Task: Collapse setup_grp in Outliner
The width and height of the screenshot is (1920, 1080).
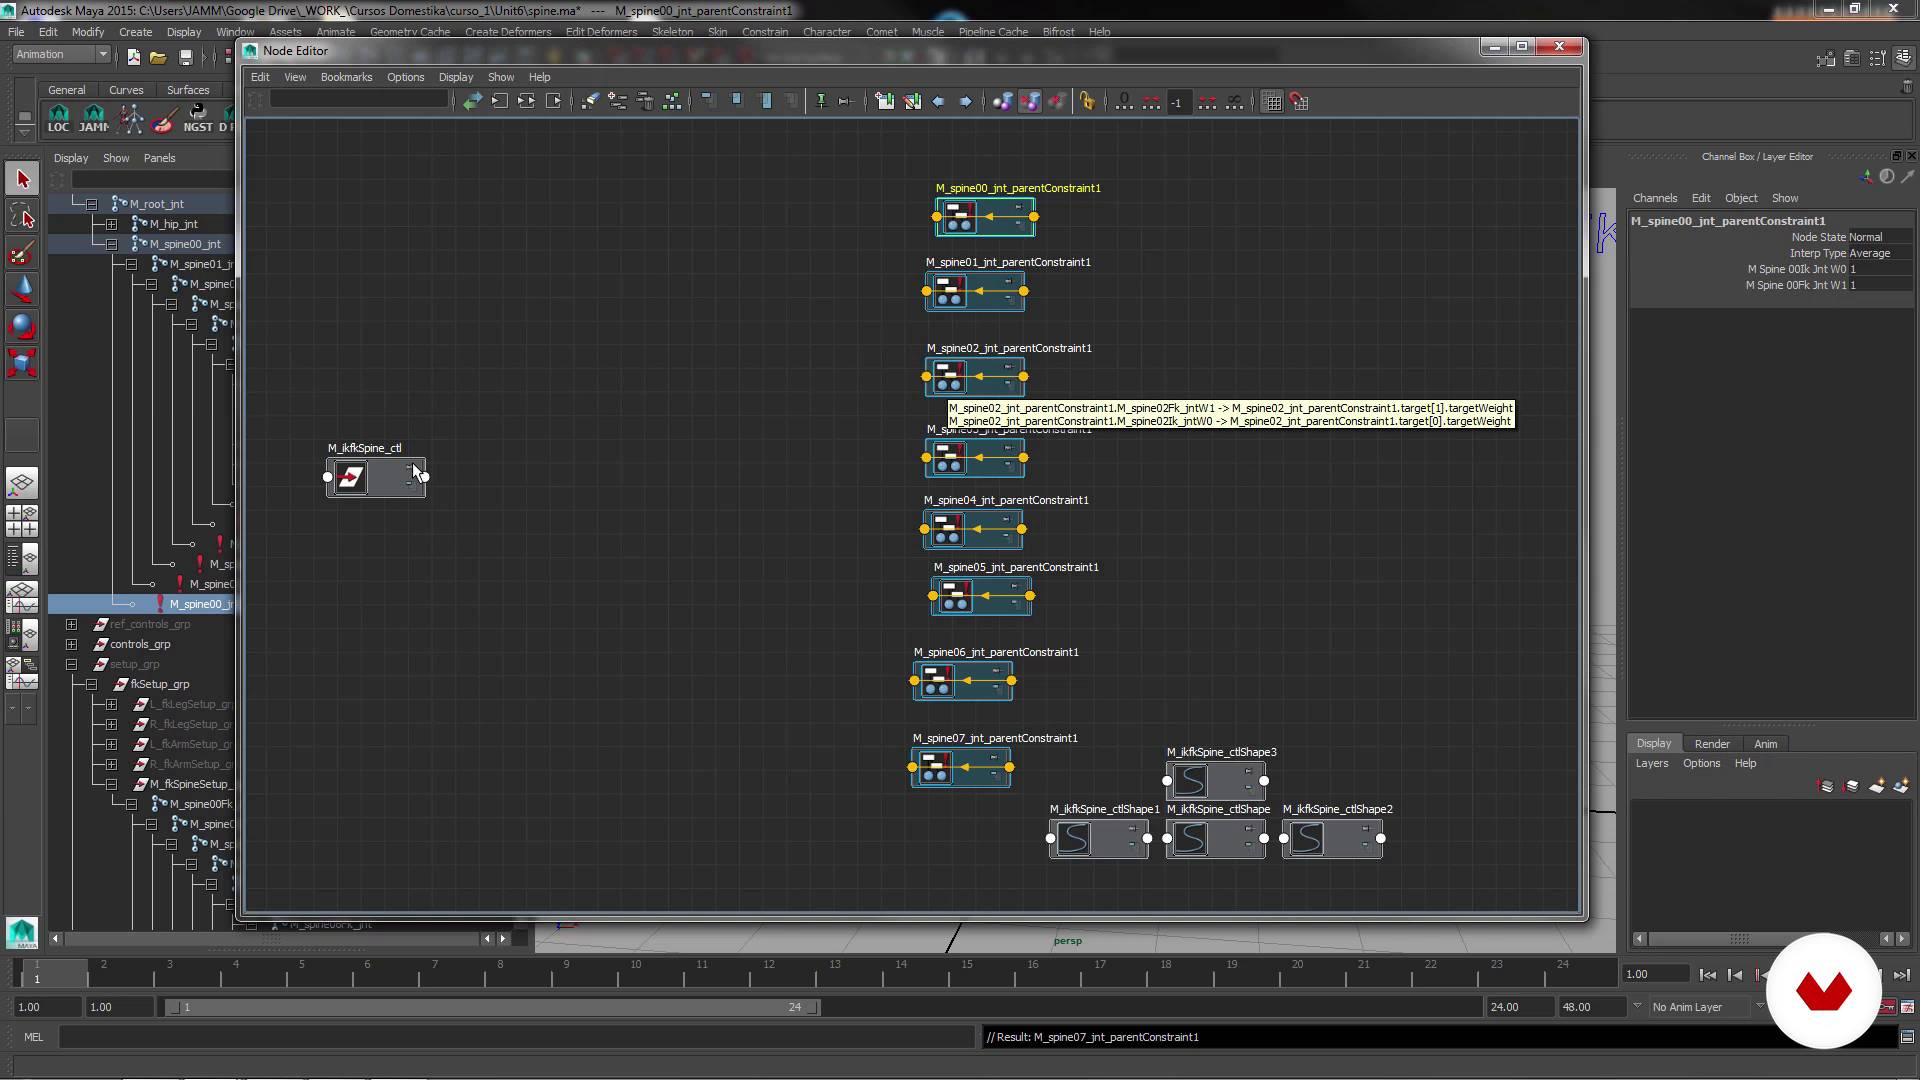Action: point(71,664)
